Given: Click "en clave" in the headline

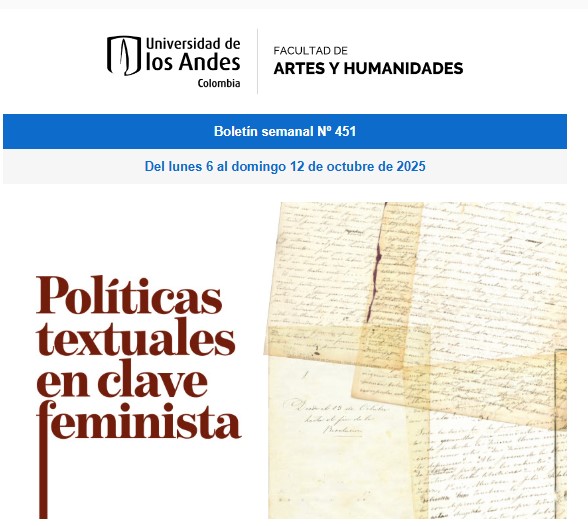Looking at the screenshot, I should pyautogui.click(x=122, y=381).
